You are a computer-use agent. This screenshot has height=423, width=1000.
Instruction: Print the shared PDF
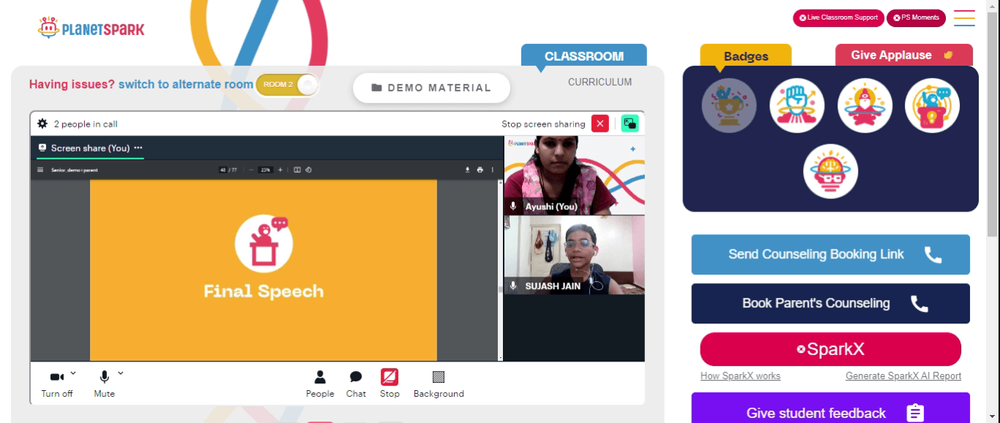[x=480, y=170]
